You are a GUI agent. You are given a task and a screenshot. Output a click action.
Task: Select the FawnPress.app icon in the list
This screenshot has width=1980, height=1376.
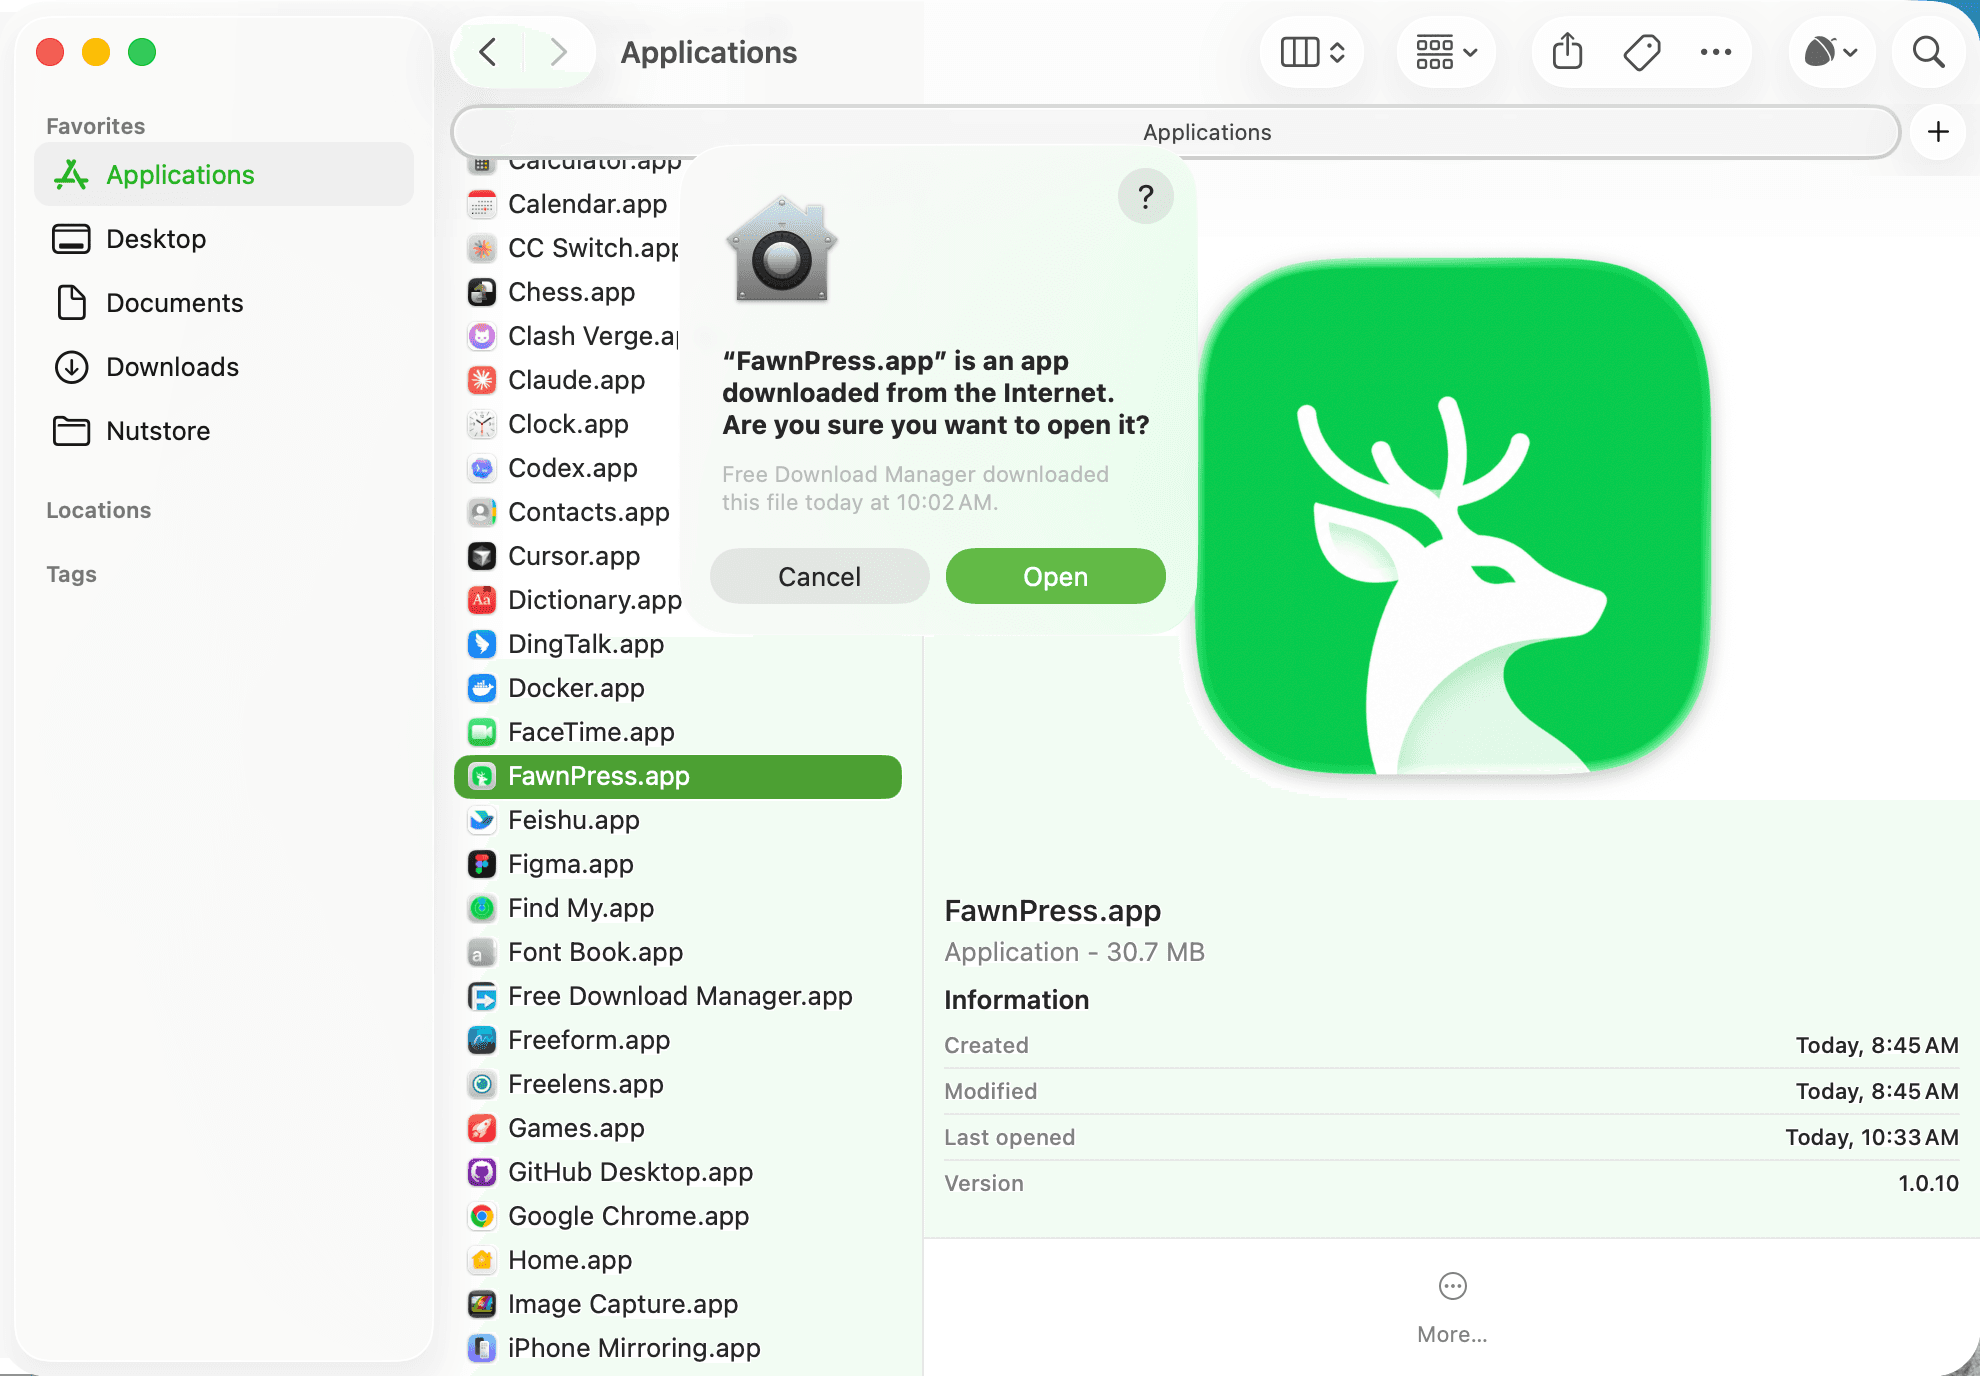click(482, 776)
